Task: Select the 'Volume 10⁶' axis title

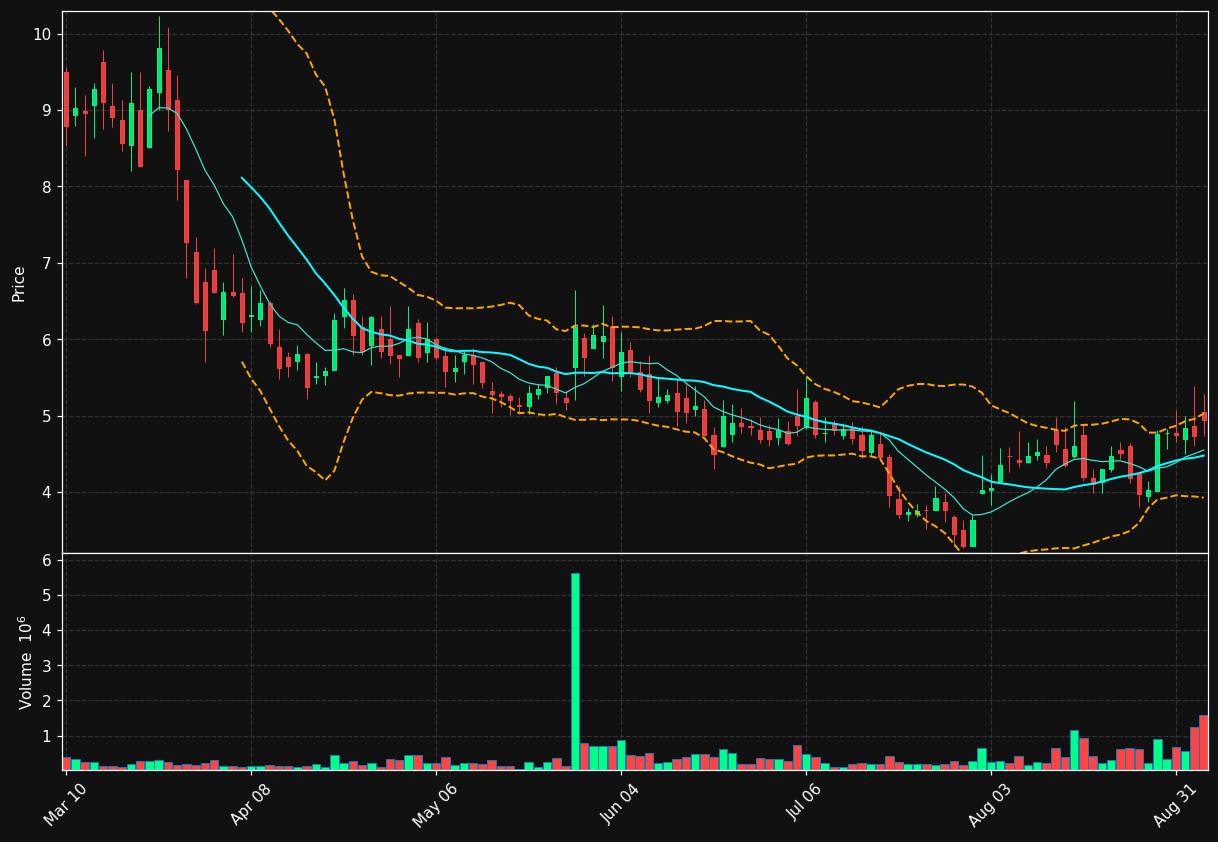Action: (25, 662)
